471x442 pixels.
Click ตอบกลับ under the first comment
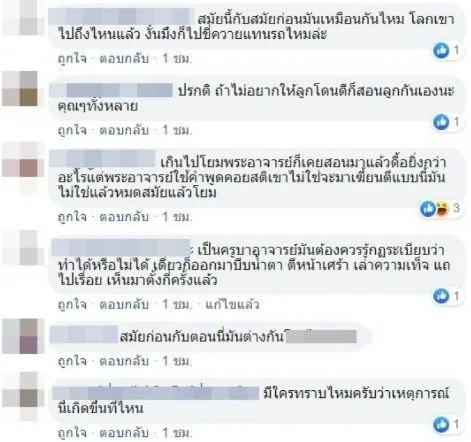tap(124, 59)
